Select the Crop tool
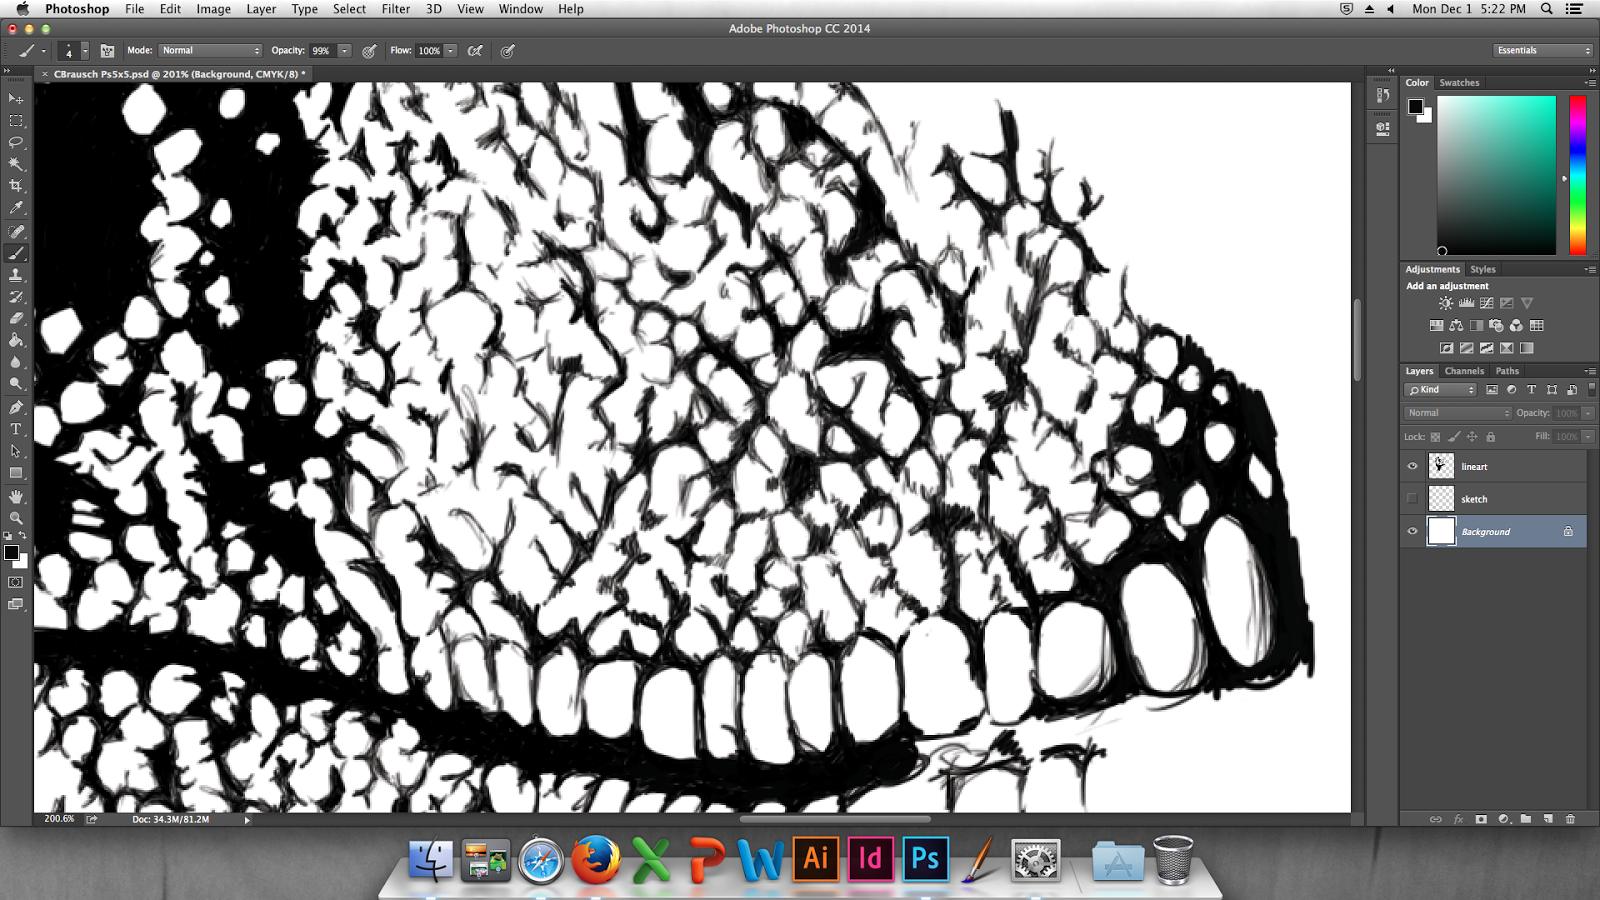1600x900 pixels. (16, 186)
